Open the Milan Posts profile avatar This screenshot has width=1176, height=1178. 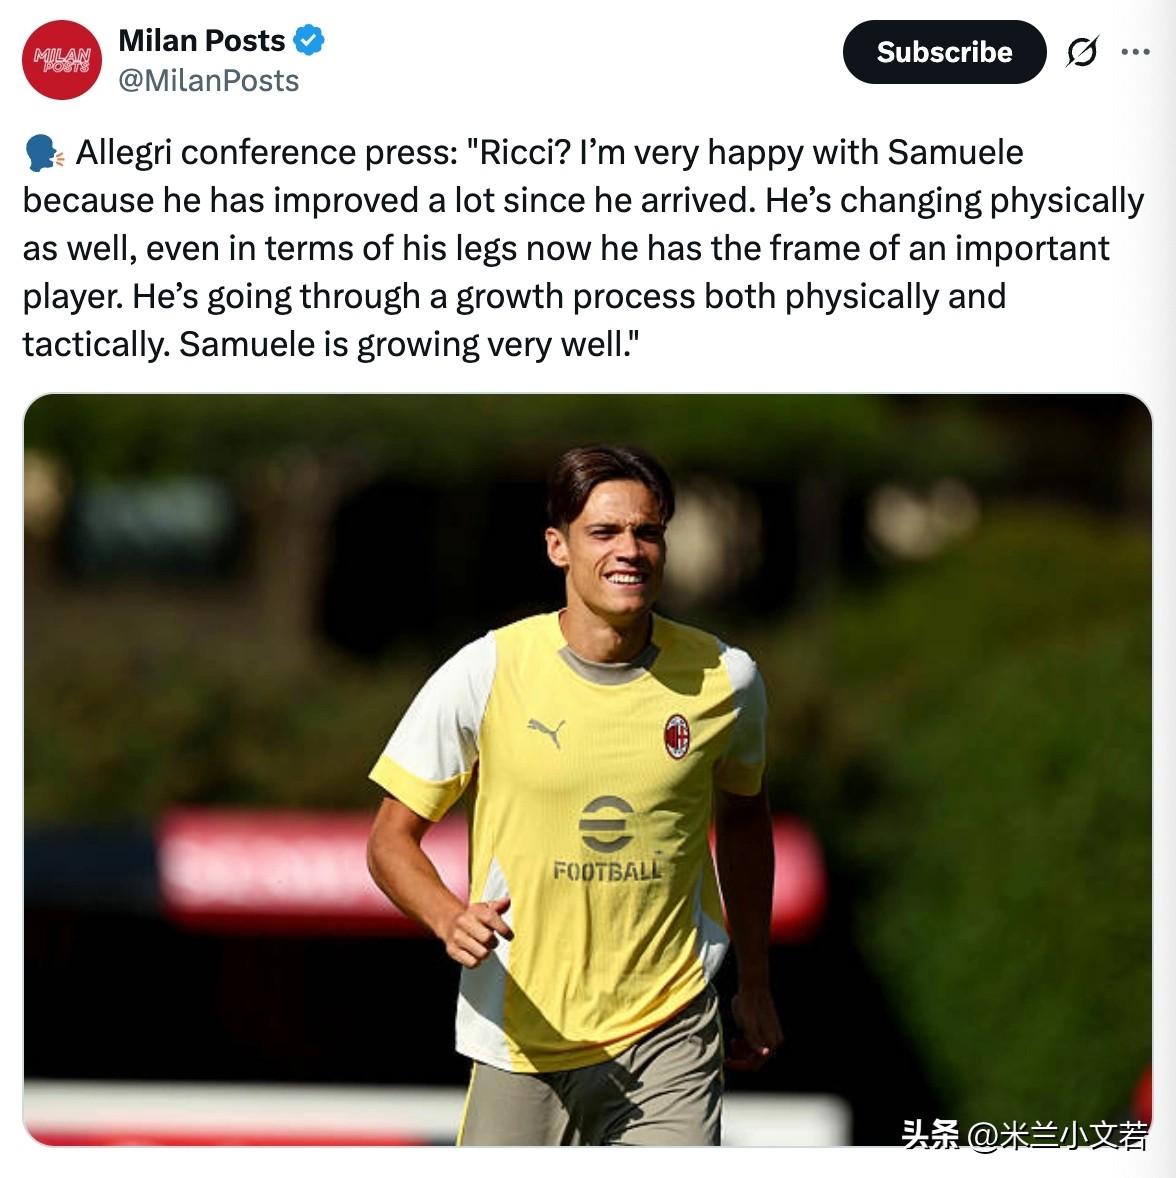62,60
